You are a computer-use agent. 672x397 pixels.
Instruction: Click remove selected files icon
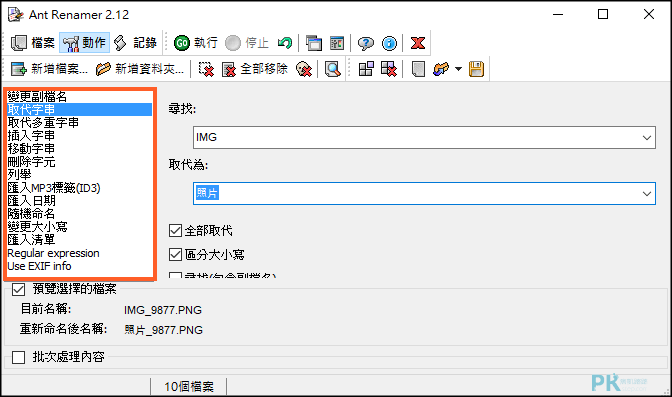(206, 69)
